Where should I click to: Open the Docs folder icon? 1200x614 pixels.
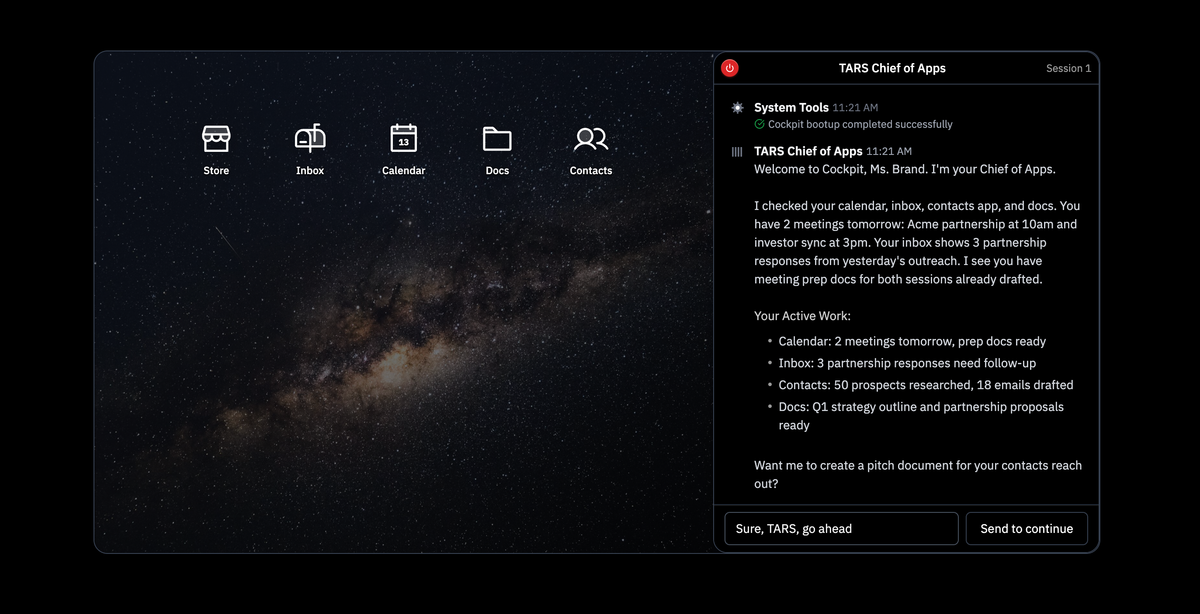497,139
